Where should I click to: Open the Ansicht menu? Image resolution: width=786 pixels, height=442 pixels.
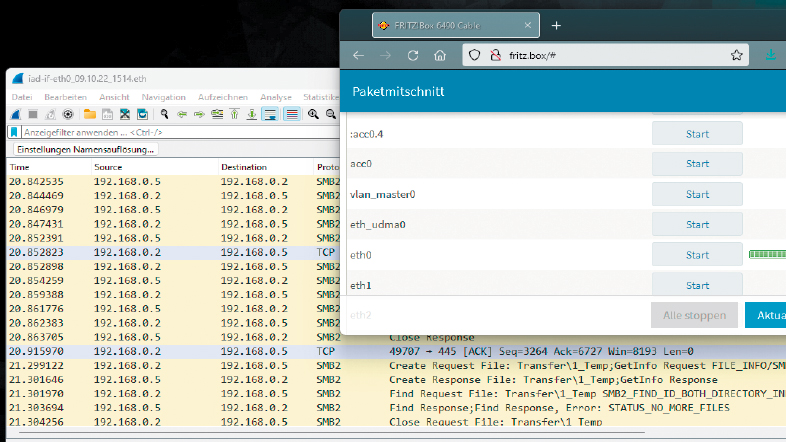tap(114, 97)
